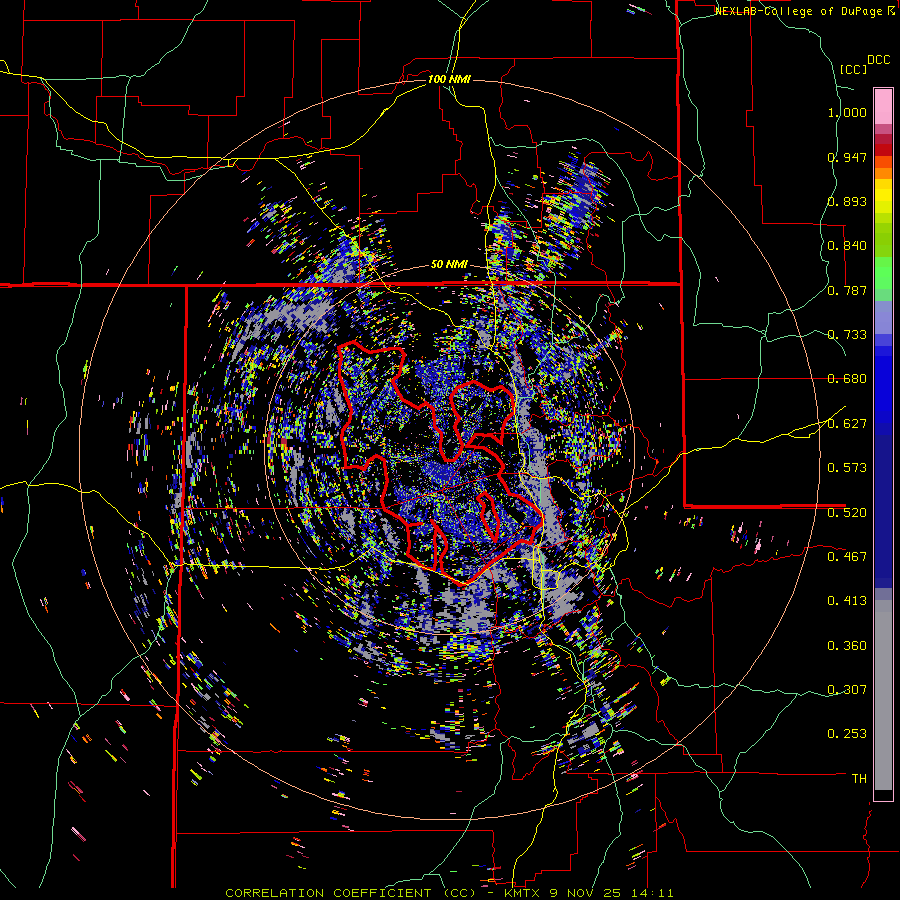
Task: Click the 100 NMI range ring label
Action: tap(449, 79)
